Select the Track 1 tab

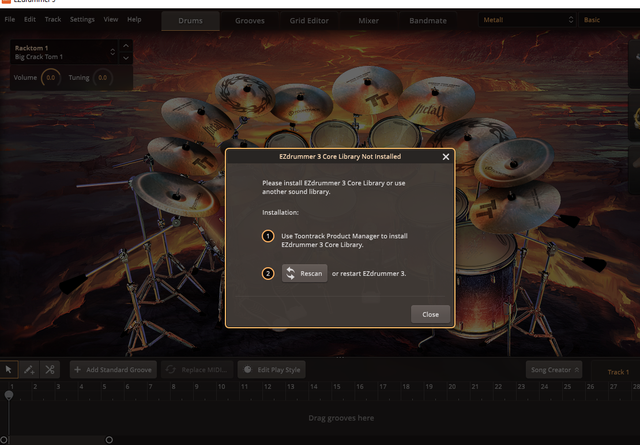(x=618, y=372)
